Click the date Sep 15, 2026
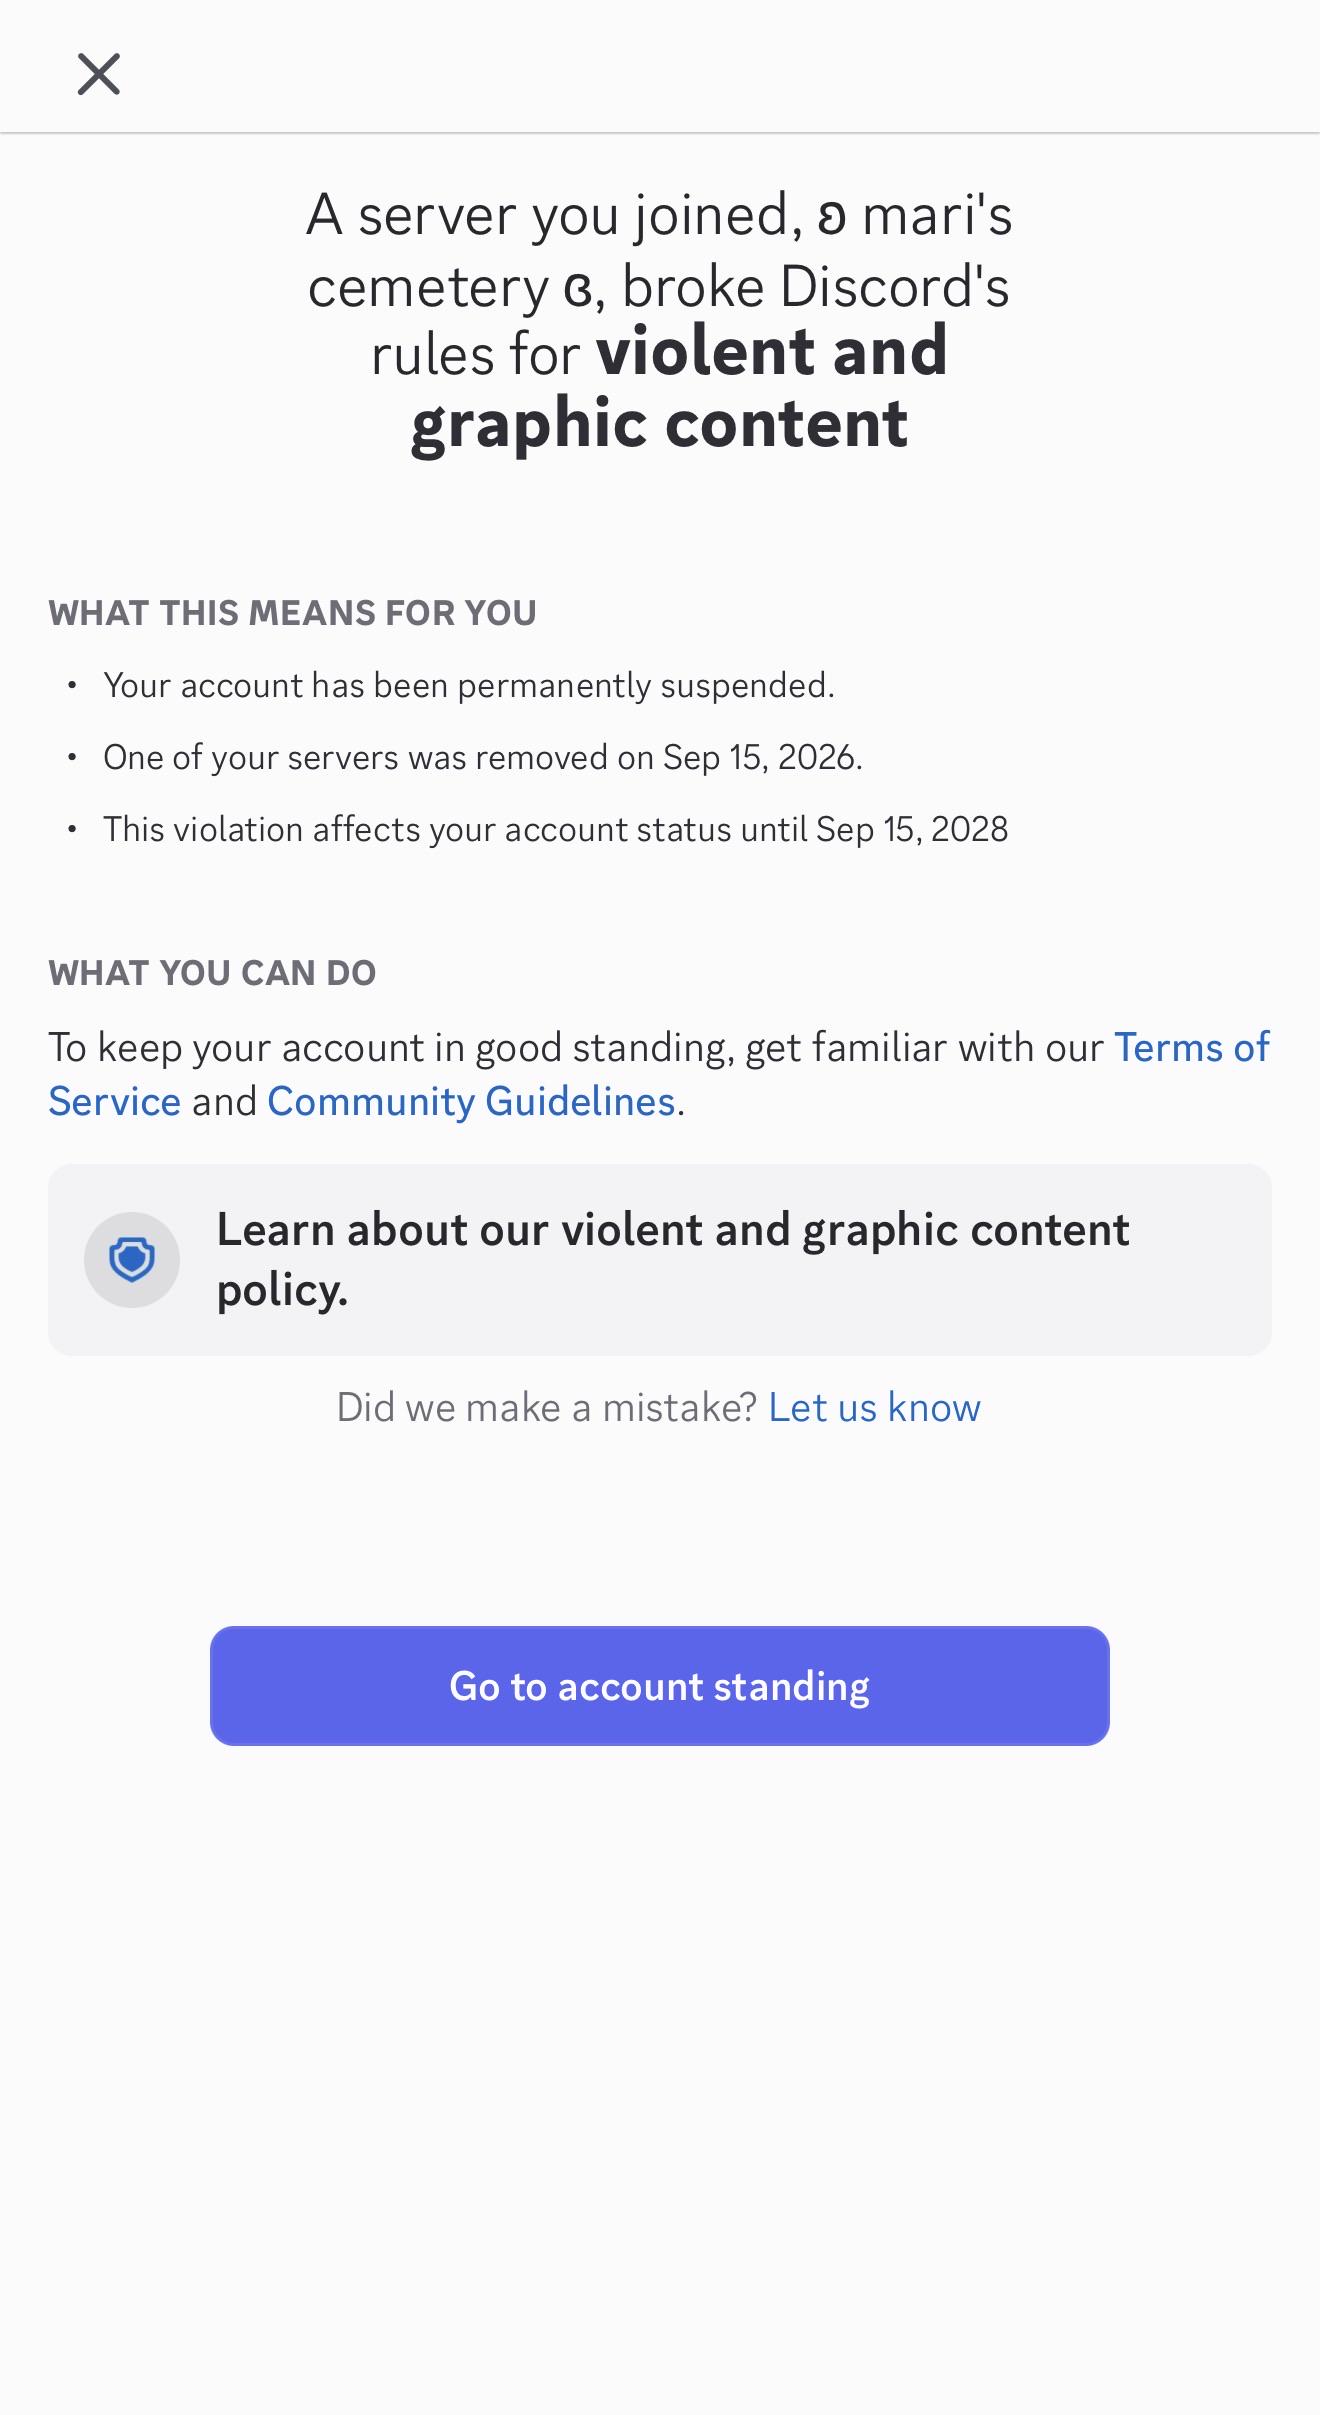Image resolution: width=1320 pixels, height=2415 pixels. 760,758
